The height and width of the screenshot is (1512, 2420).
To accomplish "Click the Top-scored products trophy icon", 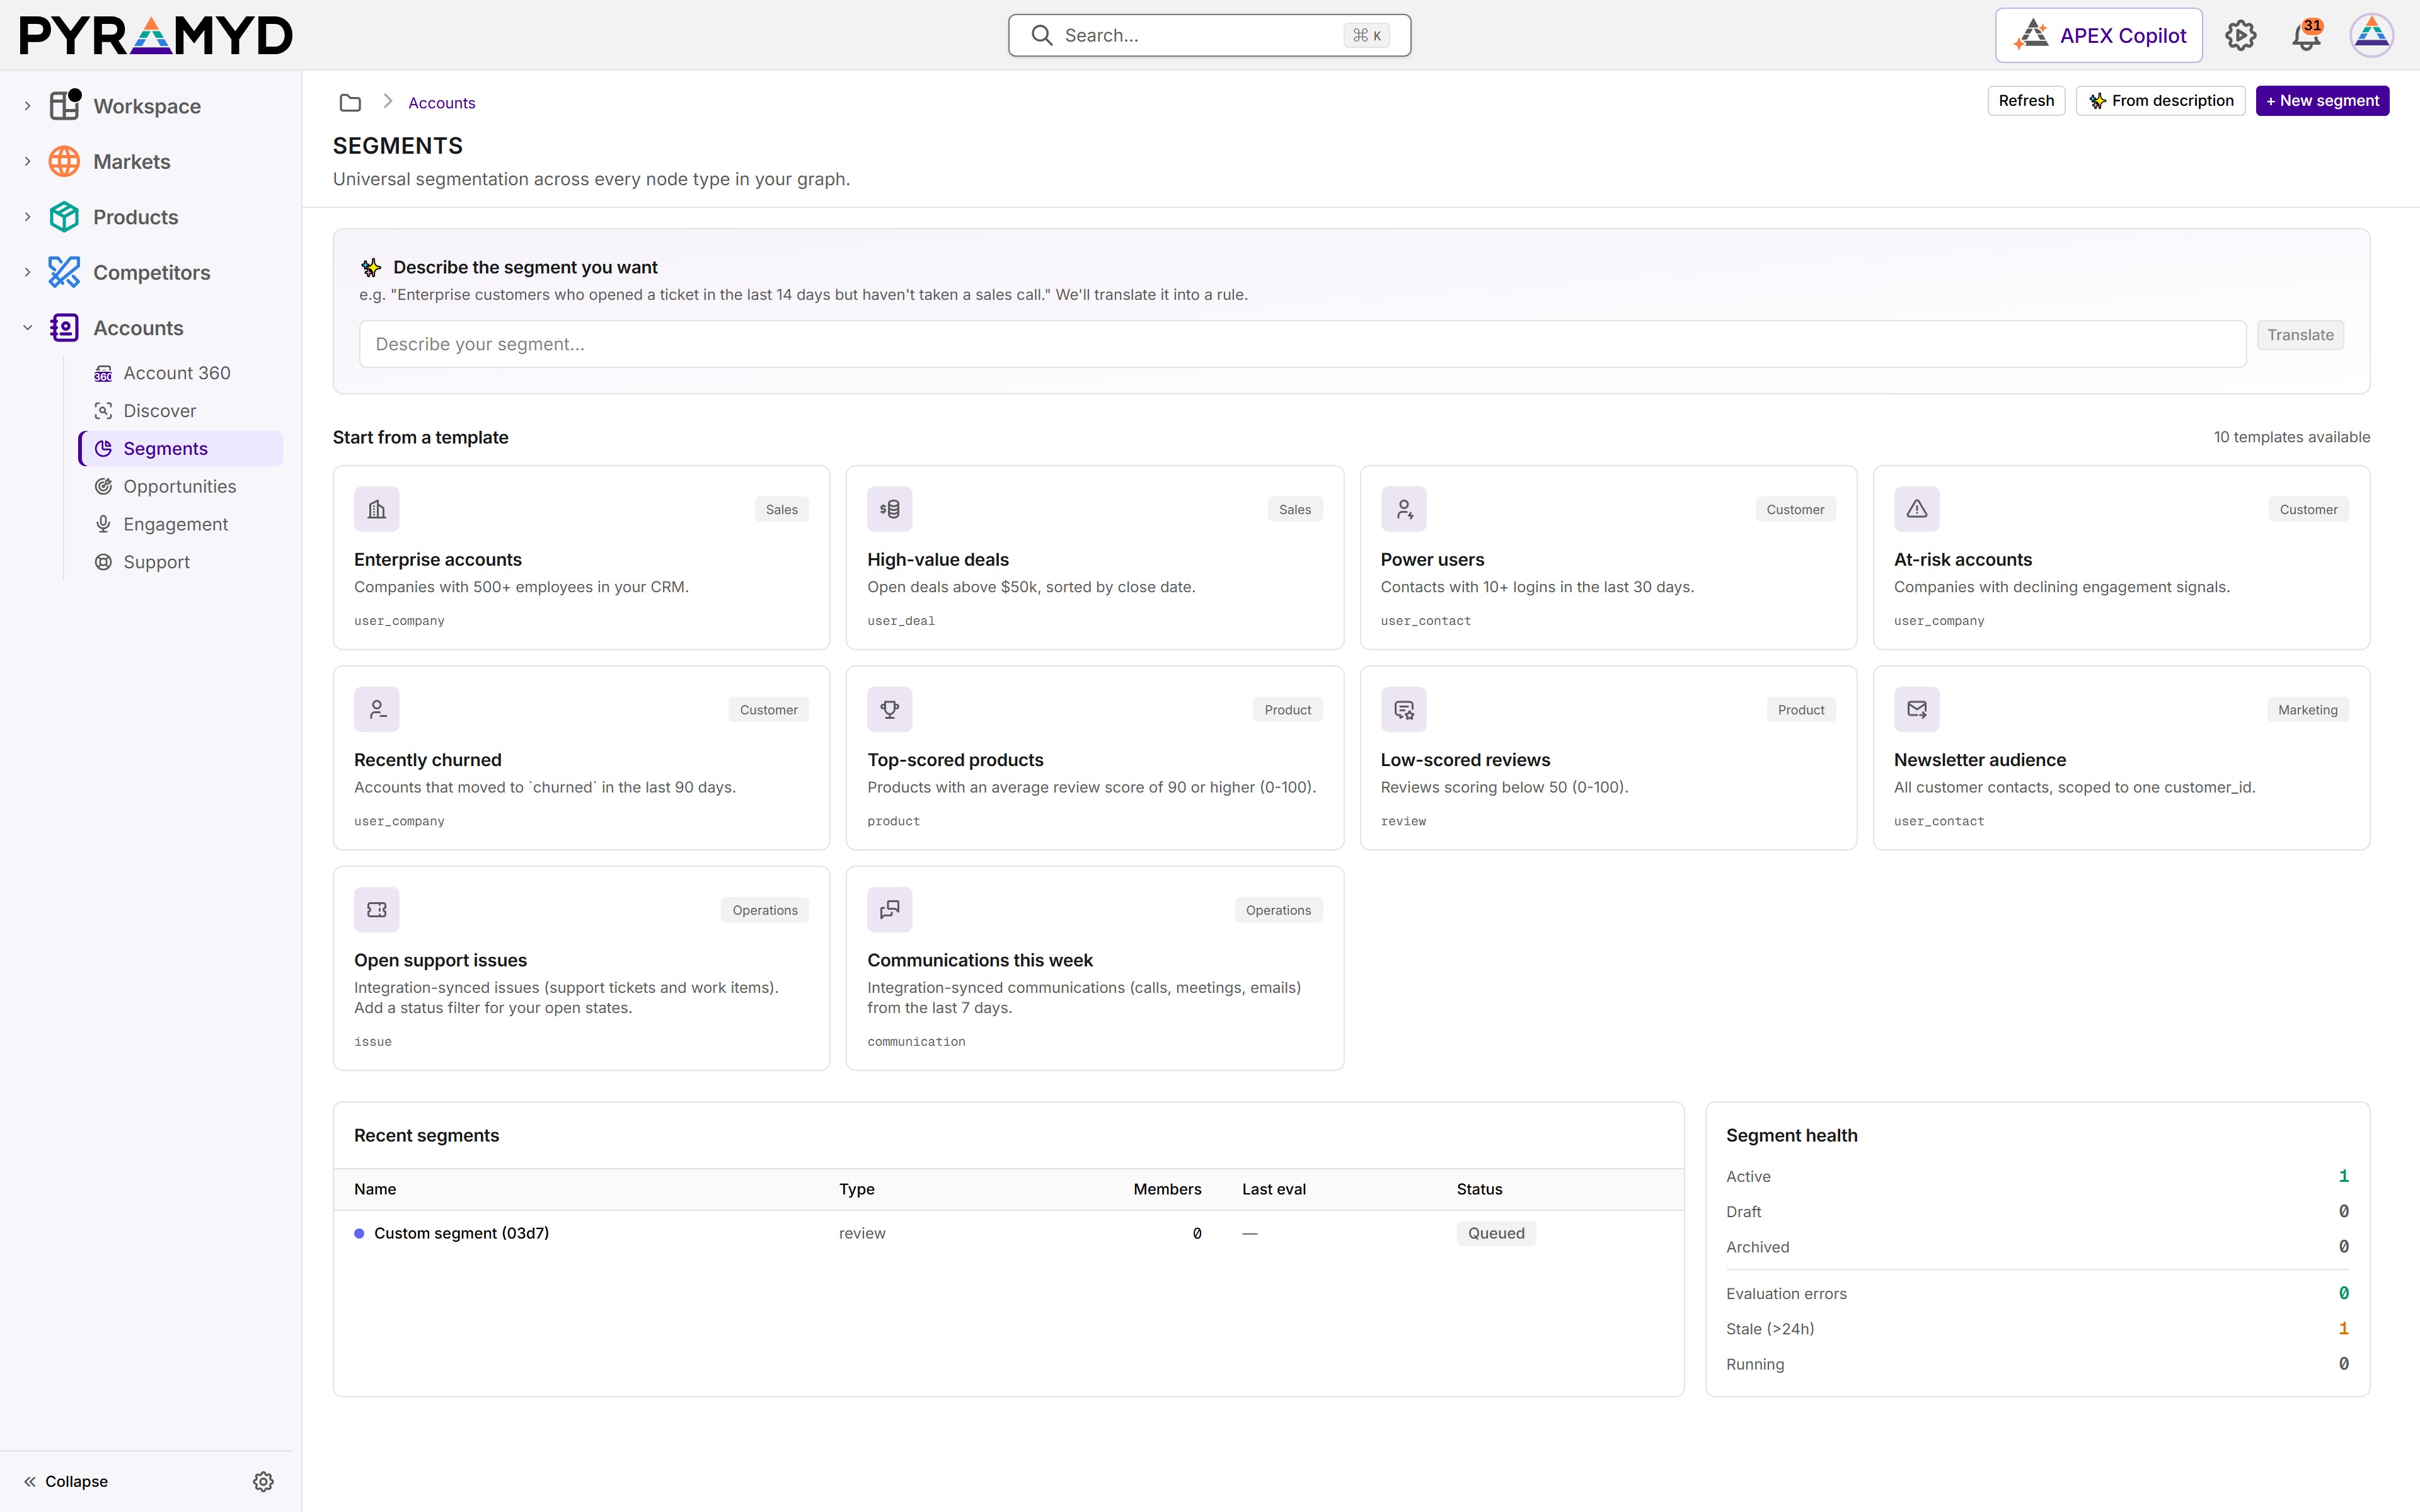I will coord(890,709).
